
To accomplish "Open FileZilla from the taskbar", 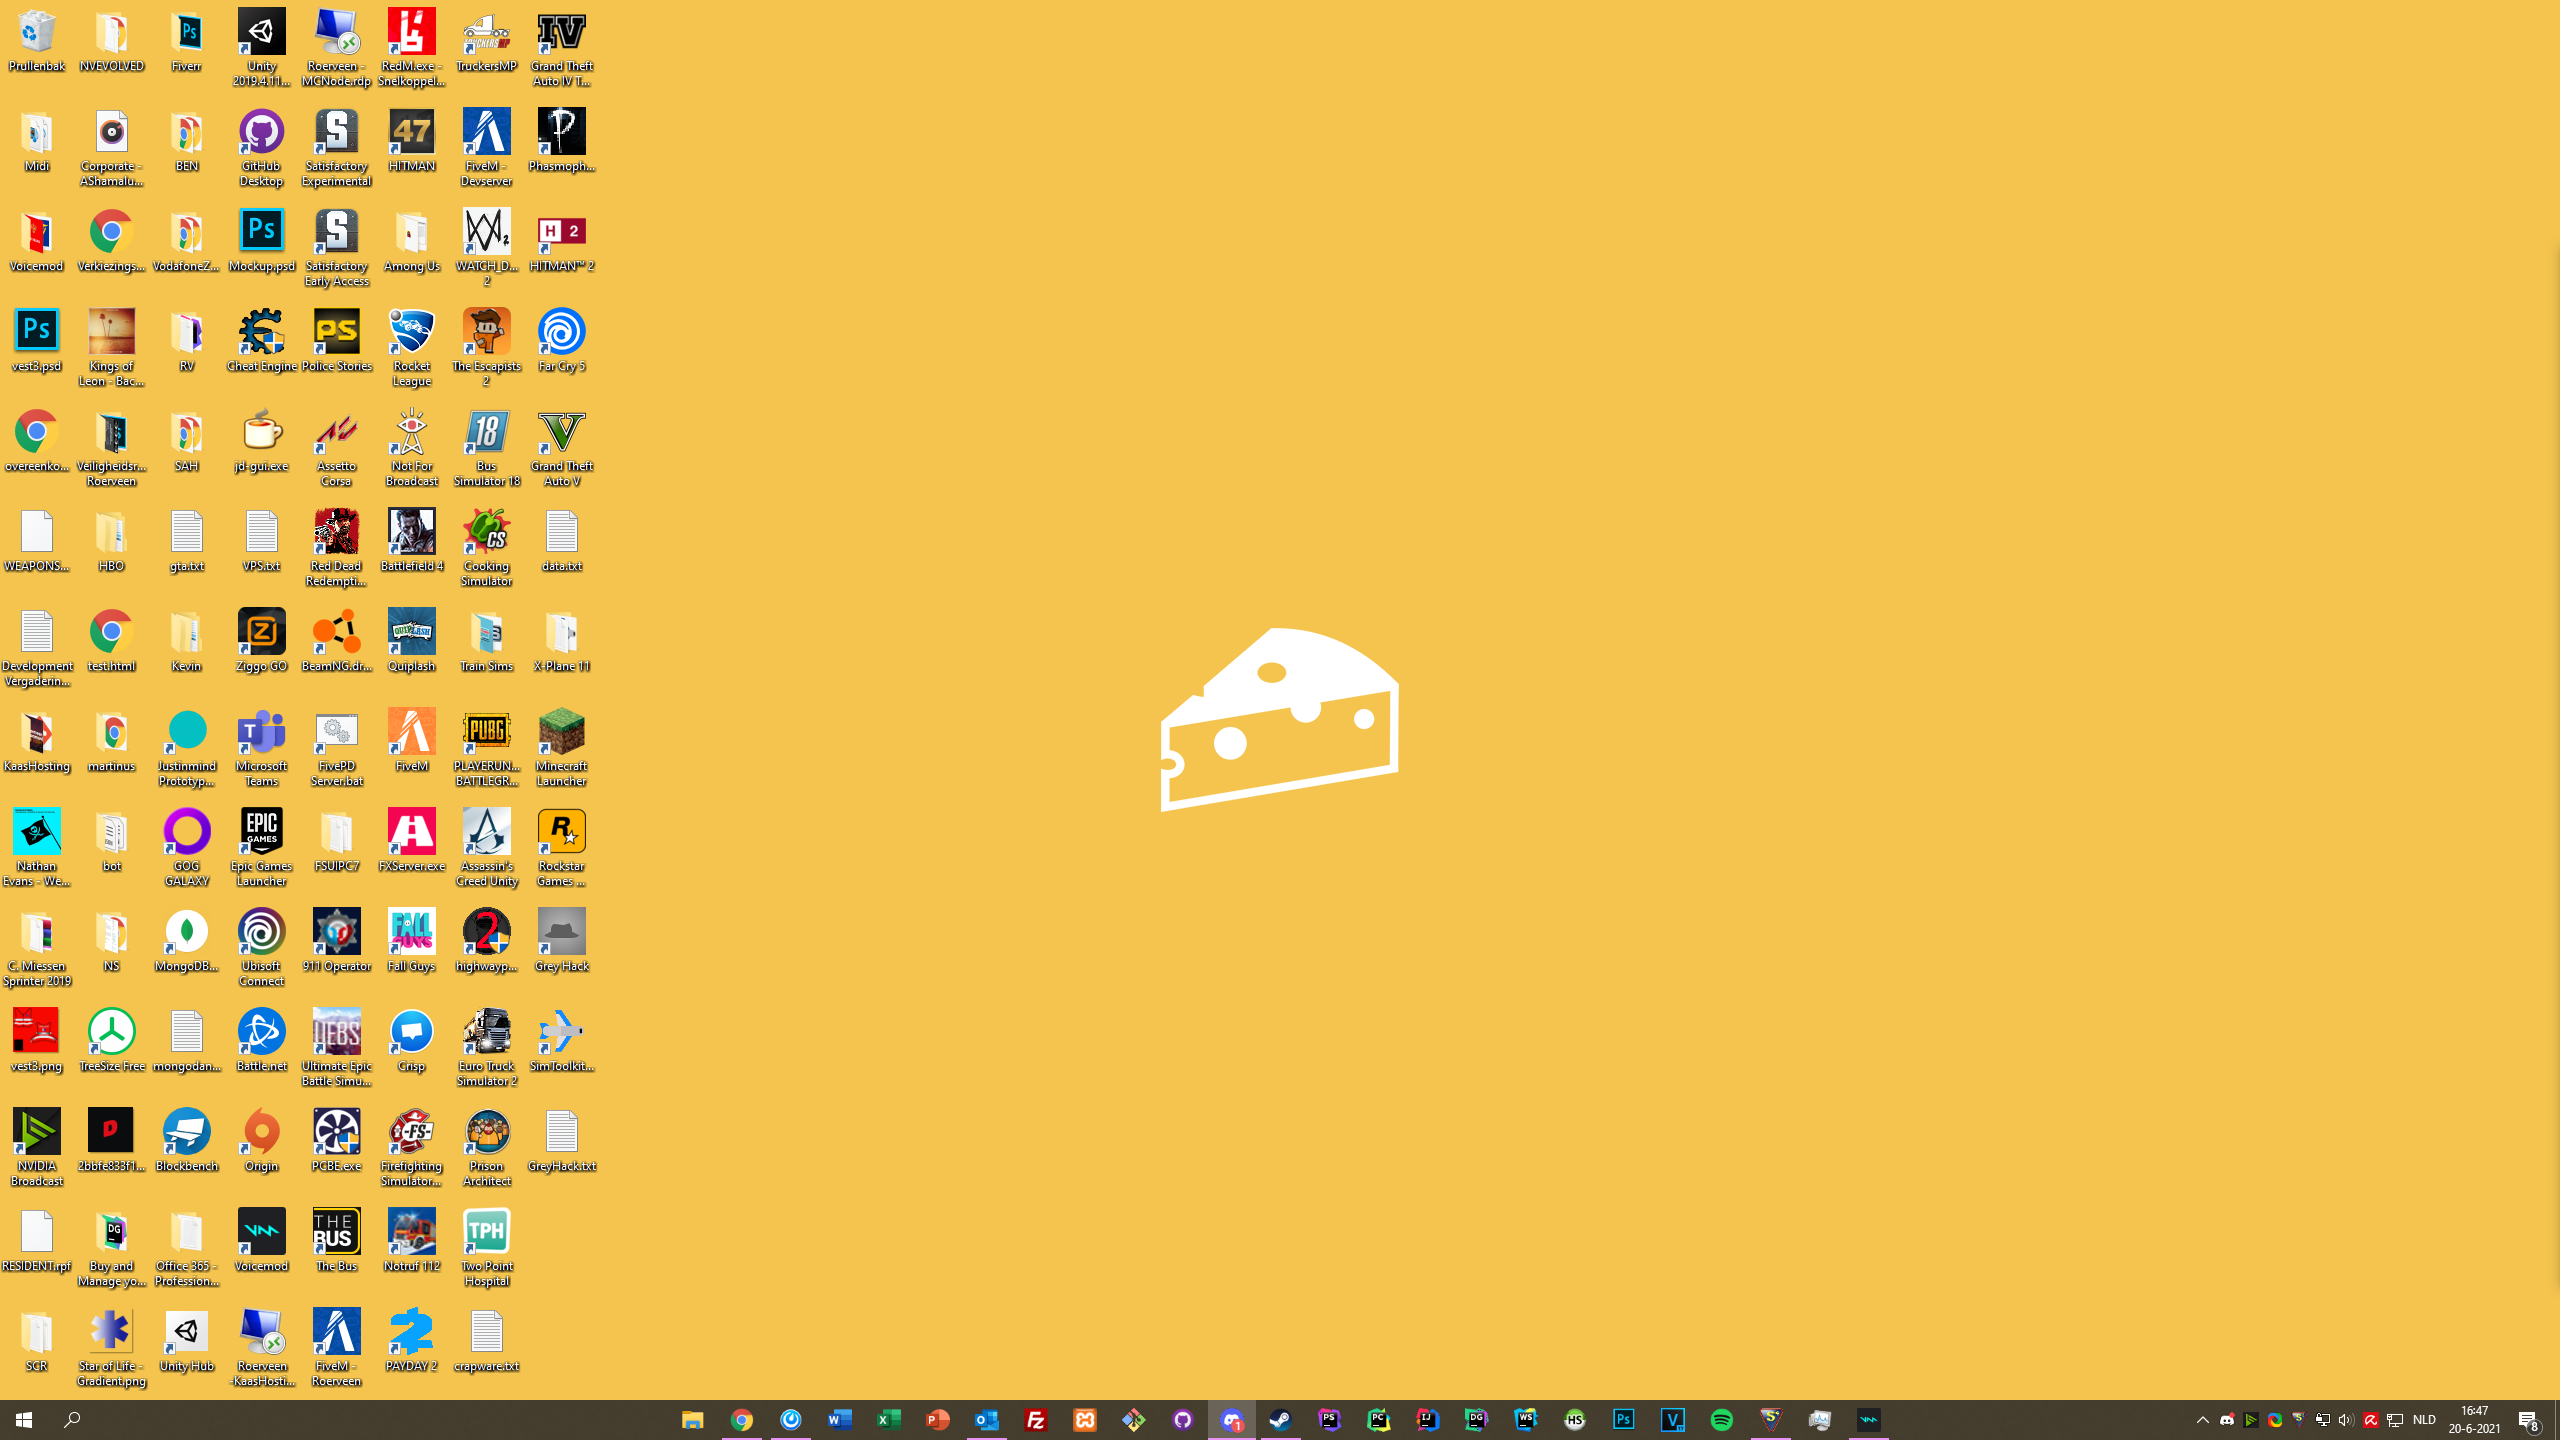I will [x=1035, y=1420].
